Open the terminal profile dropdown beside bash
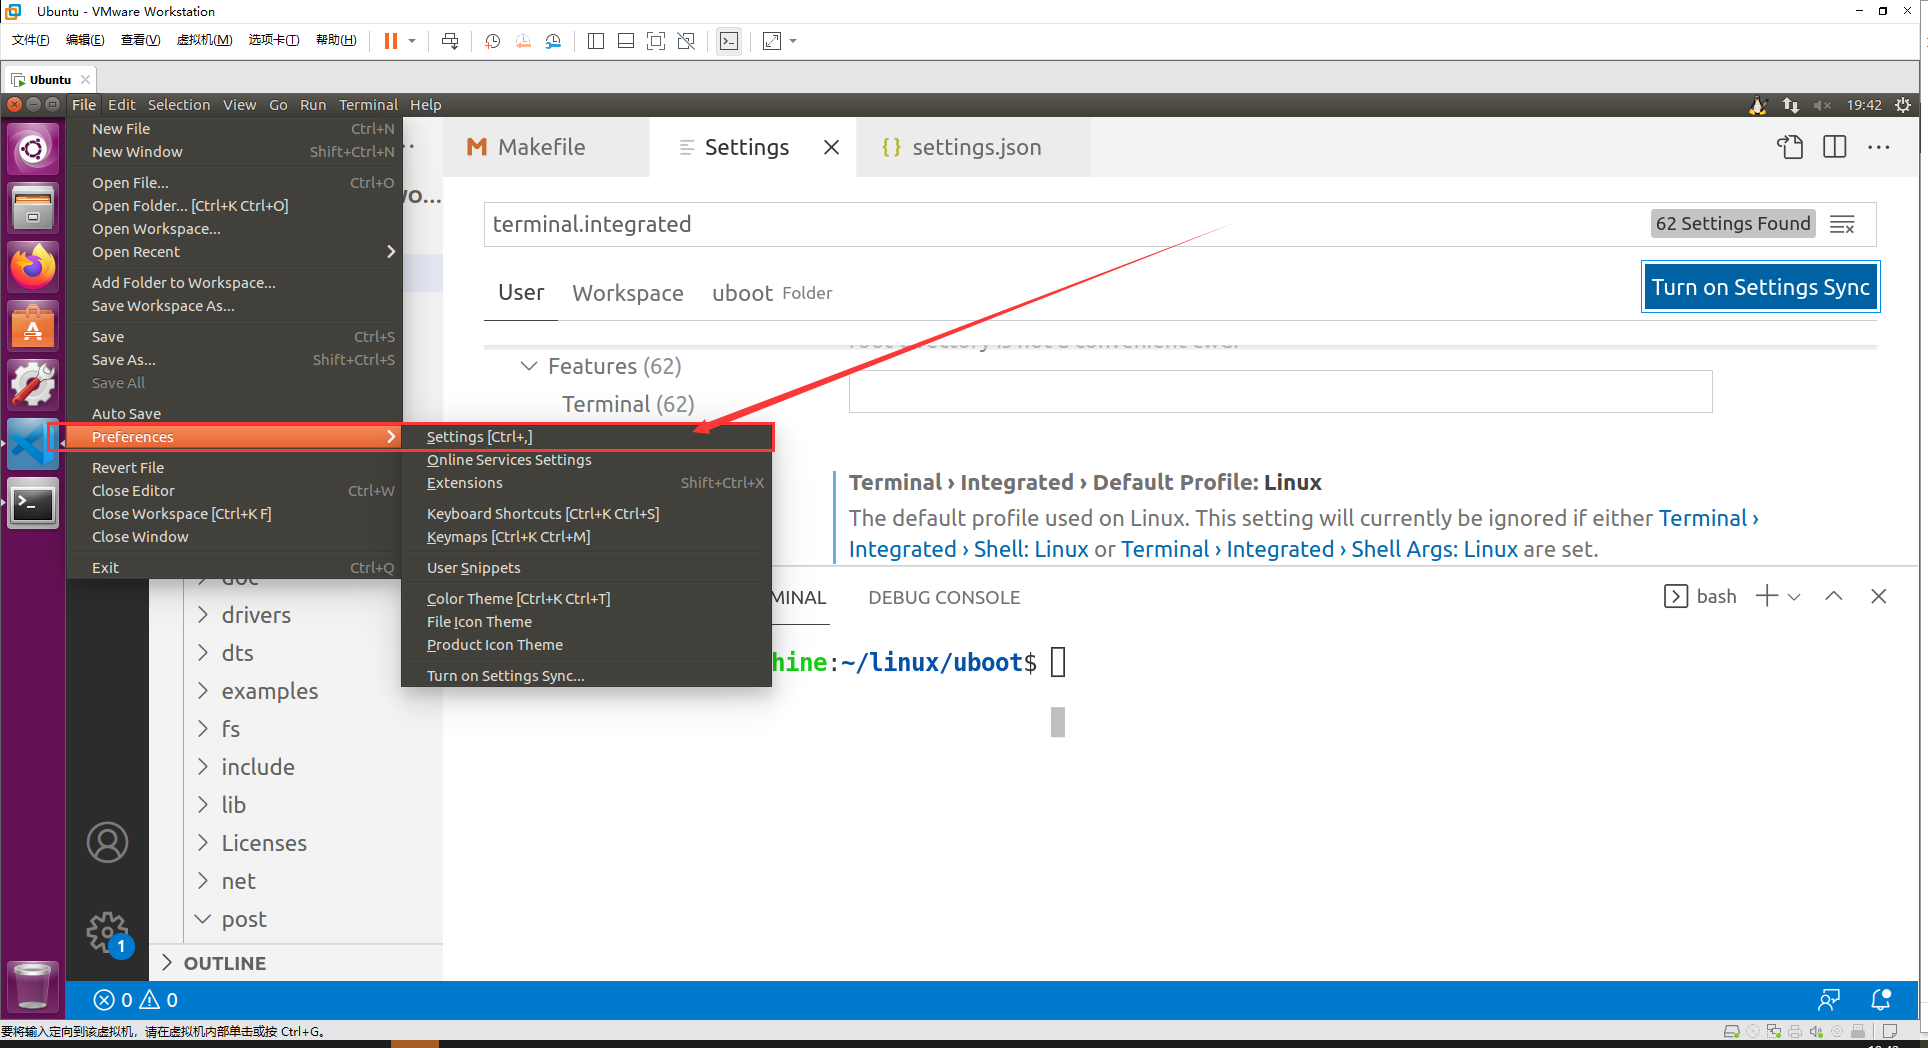Viewport: 1928px width, 1048px height. coord(1792,595)
